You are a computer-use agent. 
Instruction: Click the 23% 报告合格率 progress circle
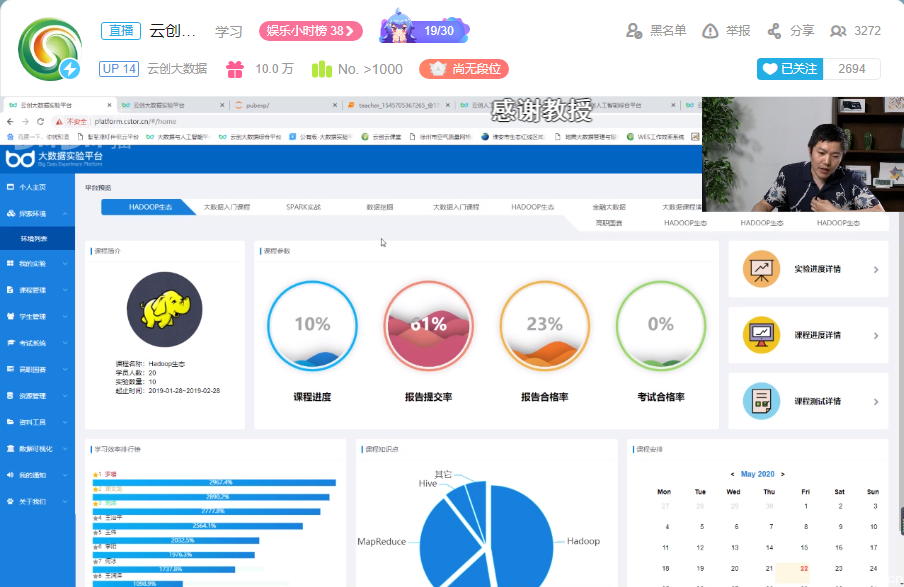(x=544, y=326)
